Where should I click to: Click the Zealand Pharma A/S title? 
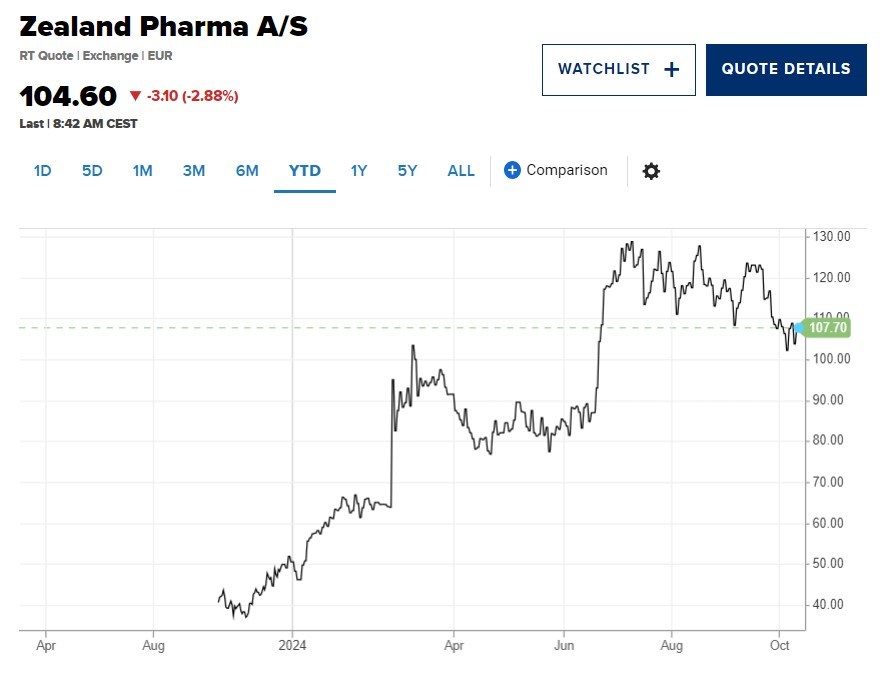[x=164, y=27]
